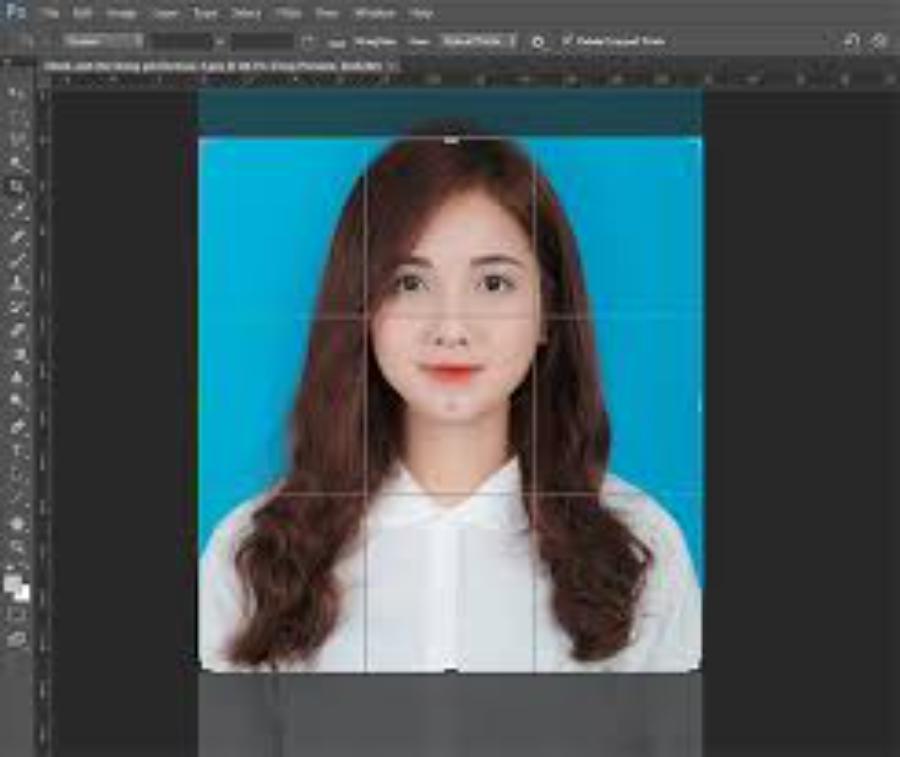This screenshot has height=757, width=900.
Task: Select the Eyedropper tool
Action: (17, 211)
